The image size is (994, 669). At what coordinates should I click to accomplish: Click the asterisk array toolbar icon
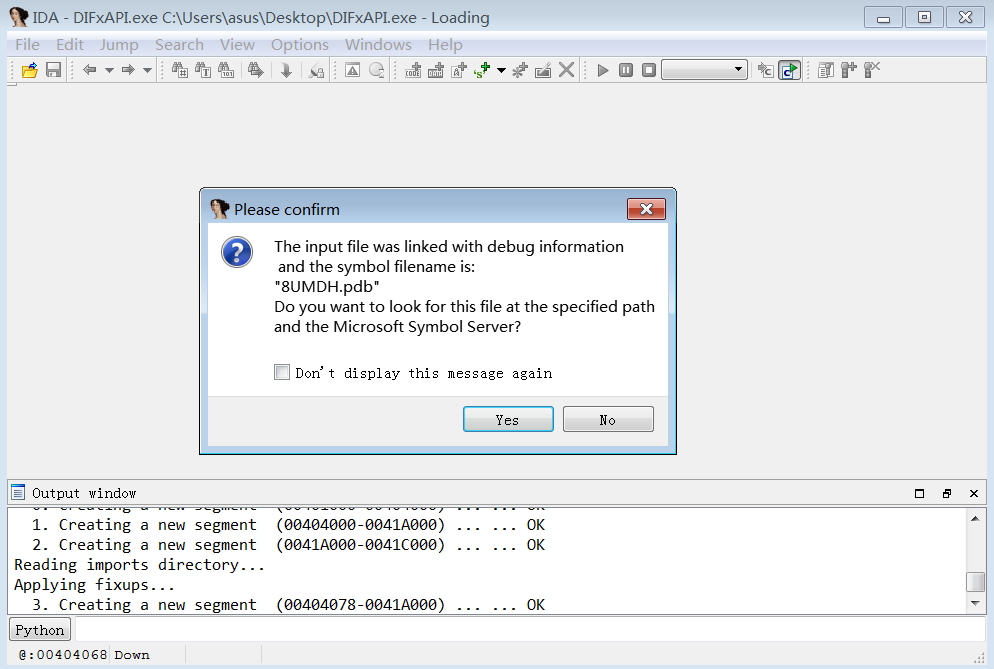pyautogui.click(x=520, y=70)
